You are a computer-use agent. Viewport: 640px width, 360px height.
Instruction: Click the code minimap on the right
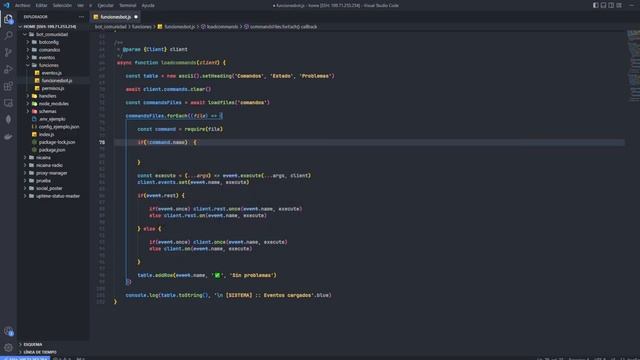(633, 65)
